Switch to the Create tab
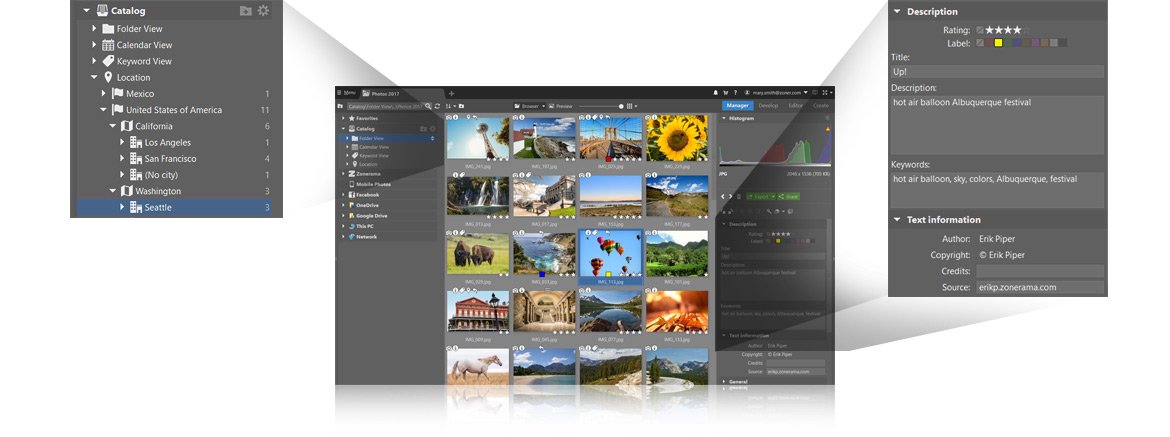The height and width of the screenshot is (437, 1170). pos(821,106)
